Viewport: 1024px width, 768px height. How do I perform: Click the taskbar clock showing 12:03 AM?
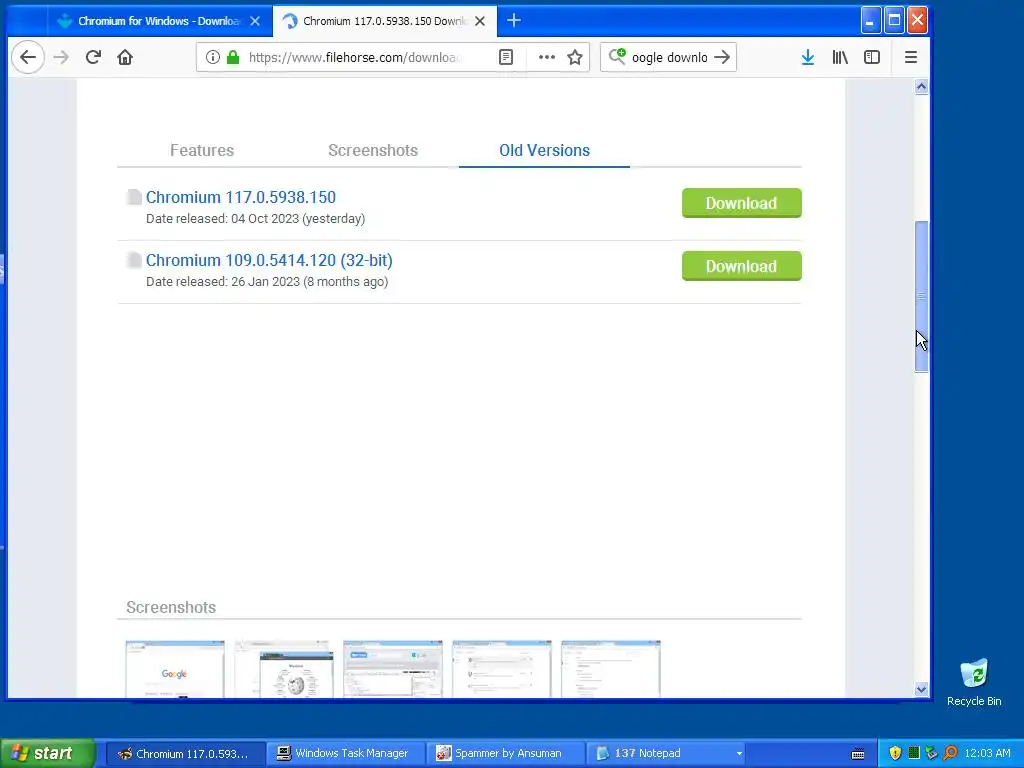[987, 753]
